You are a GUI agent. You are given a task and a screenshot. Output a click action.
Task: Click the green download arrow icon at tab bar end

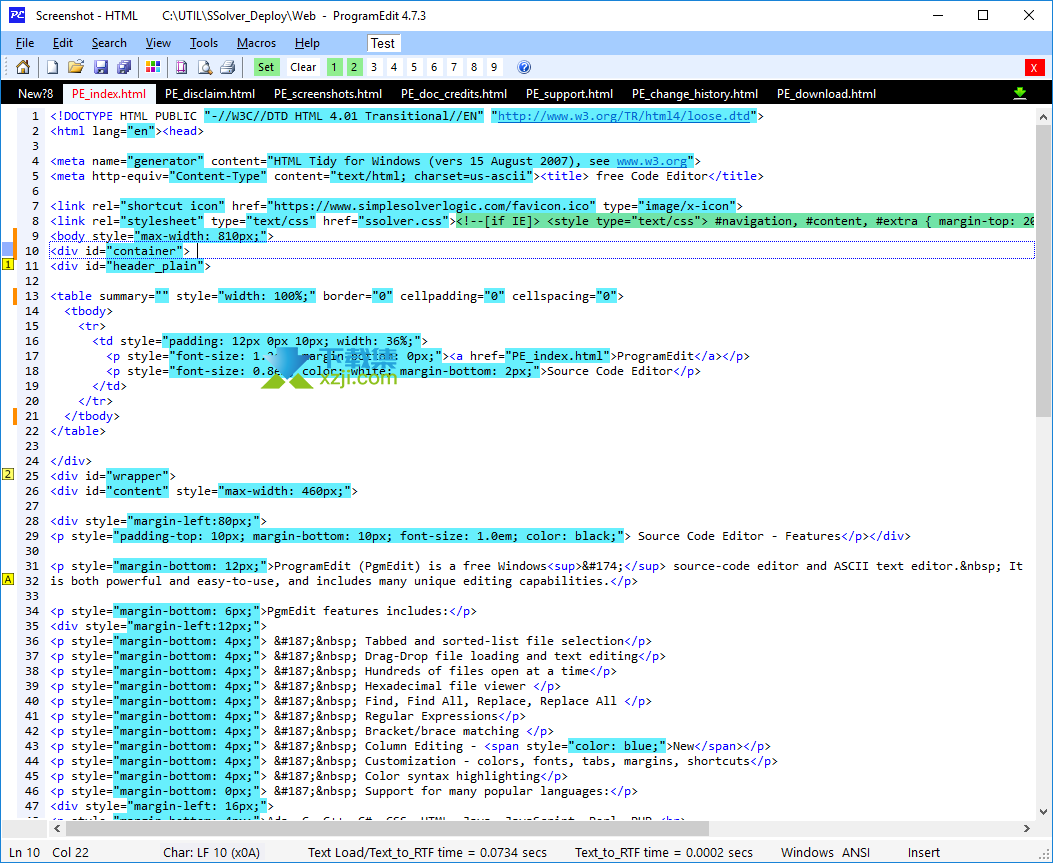click(1020, 93)
